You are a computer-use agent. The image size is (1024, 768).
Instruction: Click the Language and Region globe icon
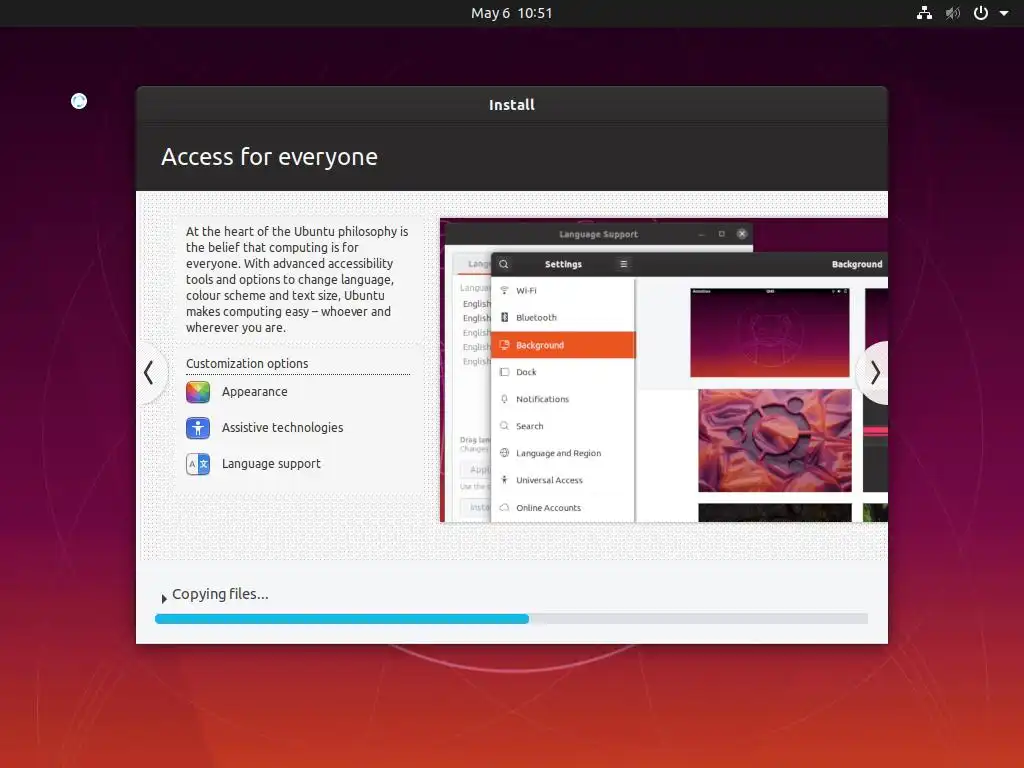tap(504, 453)
